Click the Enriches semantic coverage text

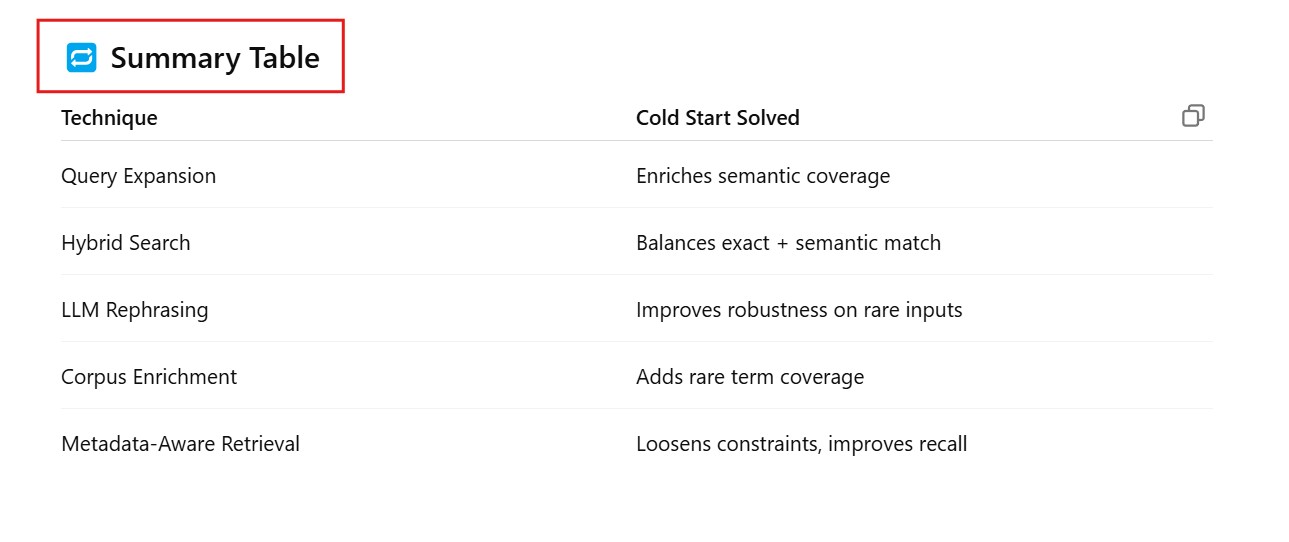click(762, 176)
